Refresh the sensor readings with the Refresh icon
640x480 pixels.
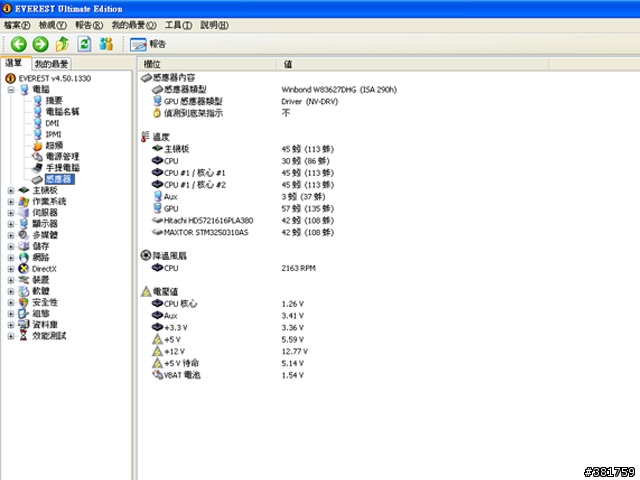[84, 44]
